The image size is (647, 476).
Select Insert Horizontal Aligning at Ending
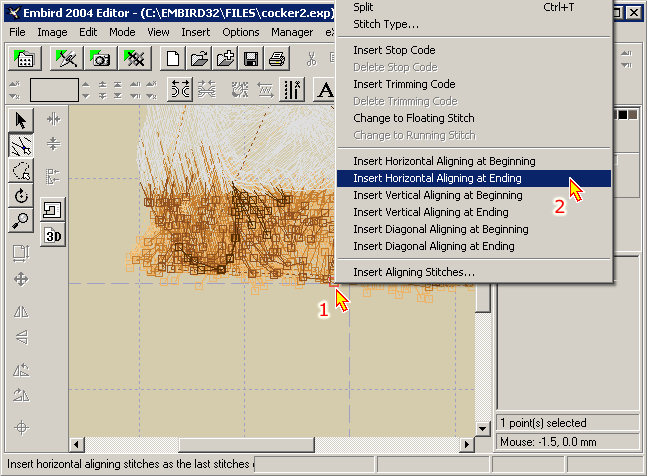tap(474, 178)
